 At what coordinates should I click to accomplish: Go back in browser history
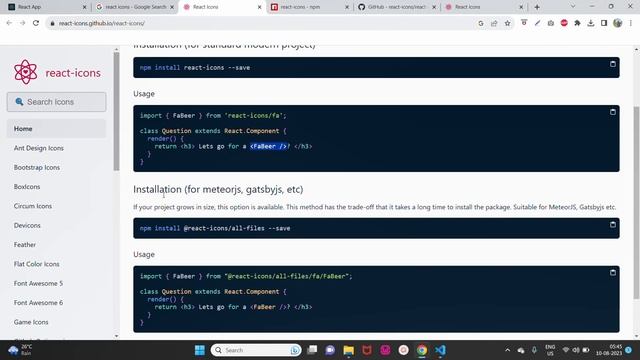pos(9,23)
